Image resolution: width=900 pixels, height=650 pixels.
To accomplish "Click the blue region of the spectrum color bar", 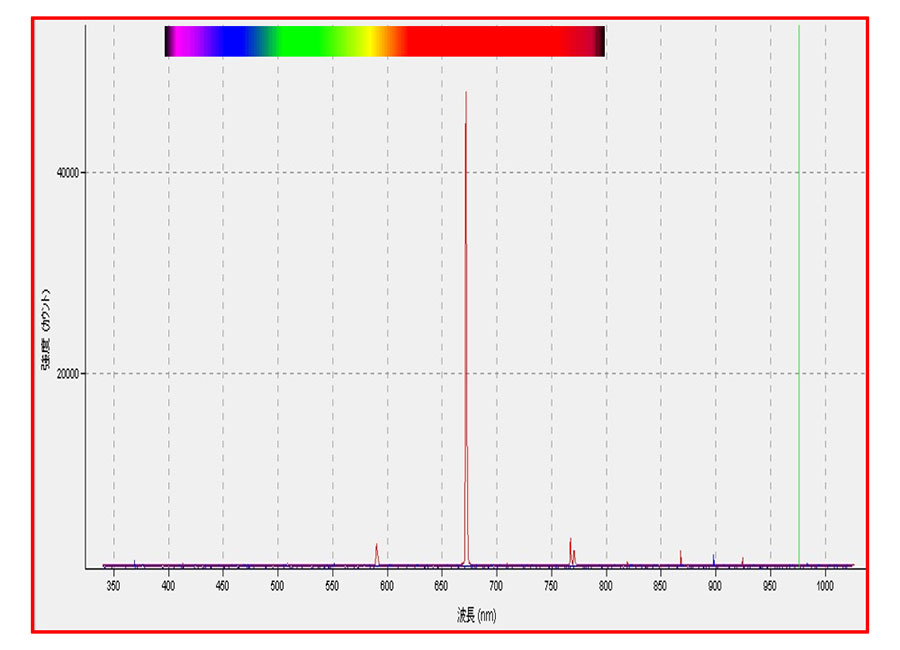I will 232,41.
